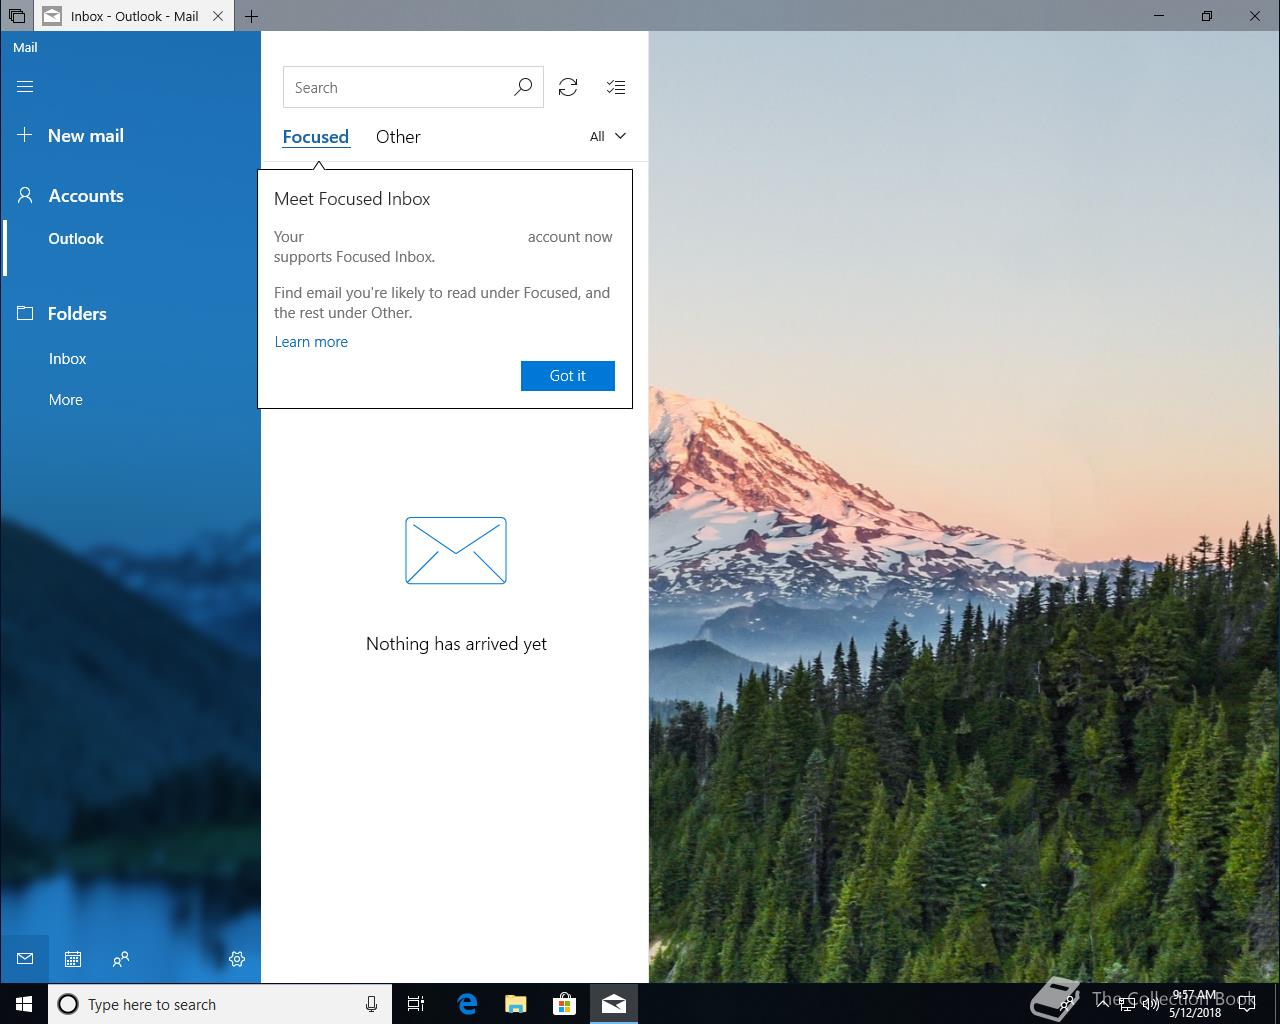
Task: Switch to the Focused tab
Action: pos(316,137)
